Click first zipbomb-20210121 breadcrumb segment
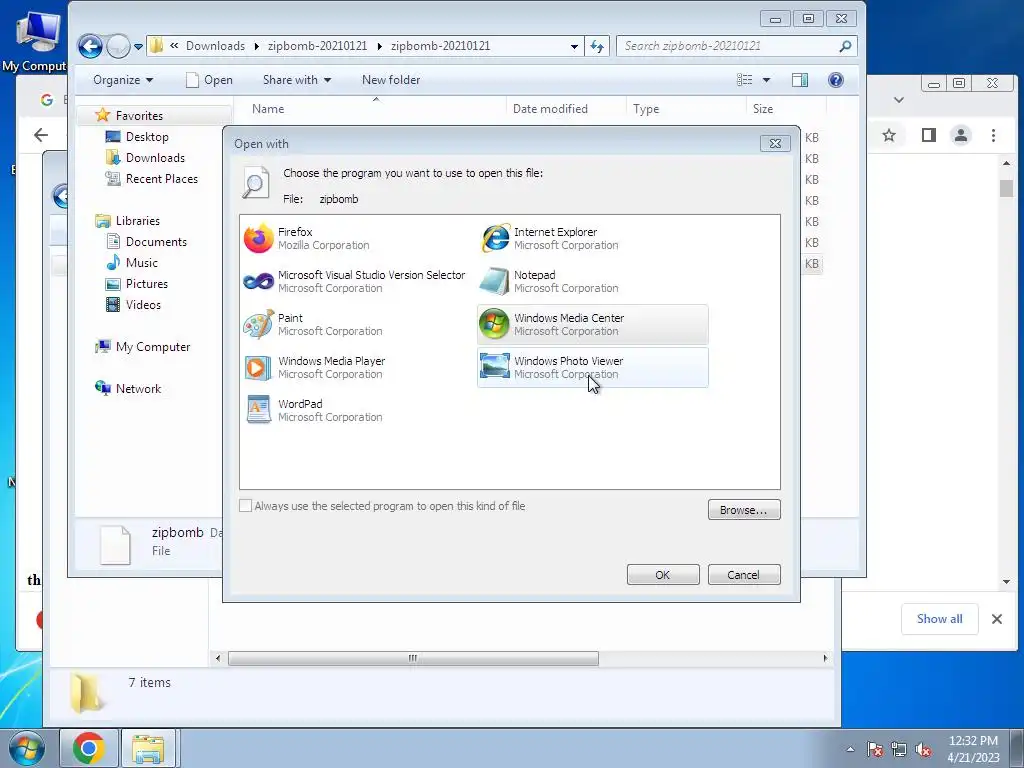 click(317, 46)
